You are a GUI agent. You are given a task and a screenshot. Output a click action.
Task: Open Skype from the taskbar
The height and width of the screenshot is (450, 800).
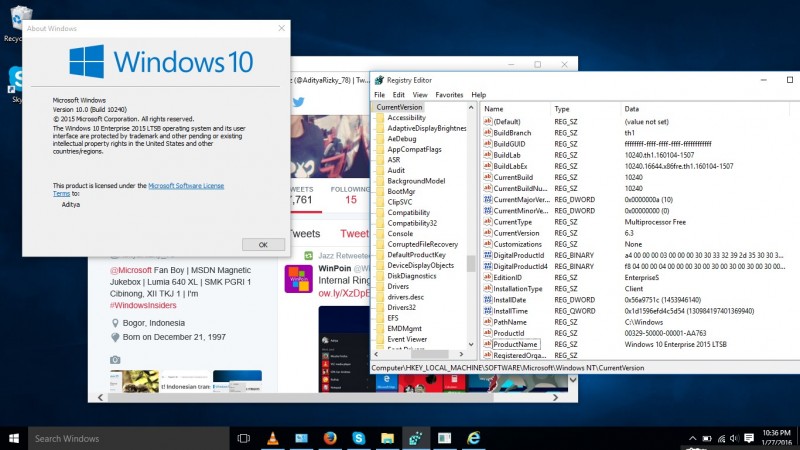point(359,438)
